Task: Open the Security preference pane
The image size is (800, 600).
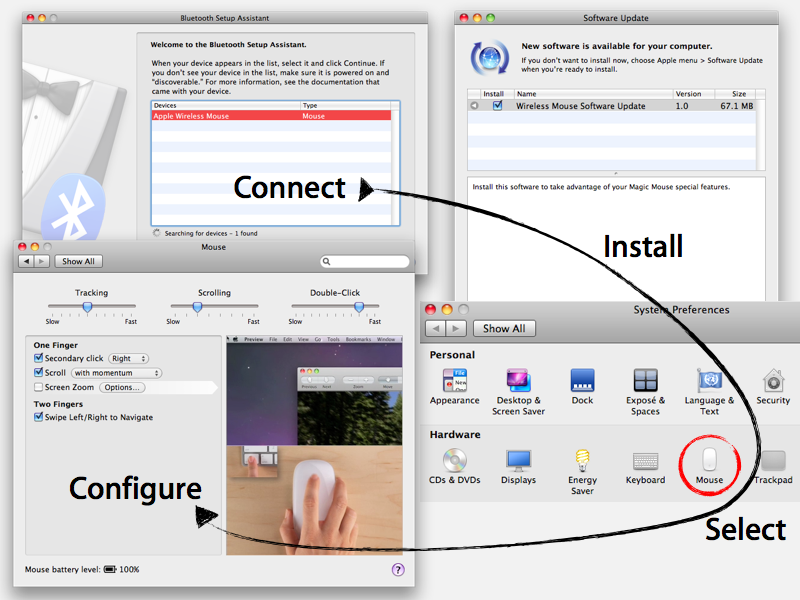Action: (x=773, y=387)
